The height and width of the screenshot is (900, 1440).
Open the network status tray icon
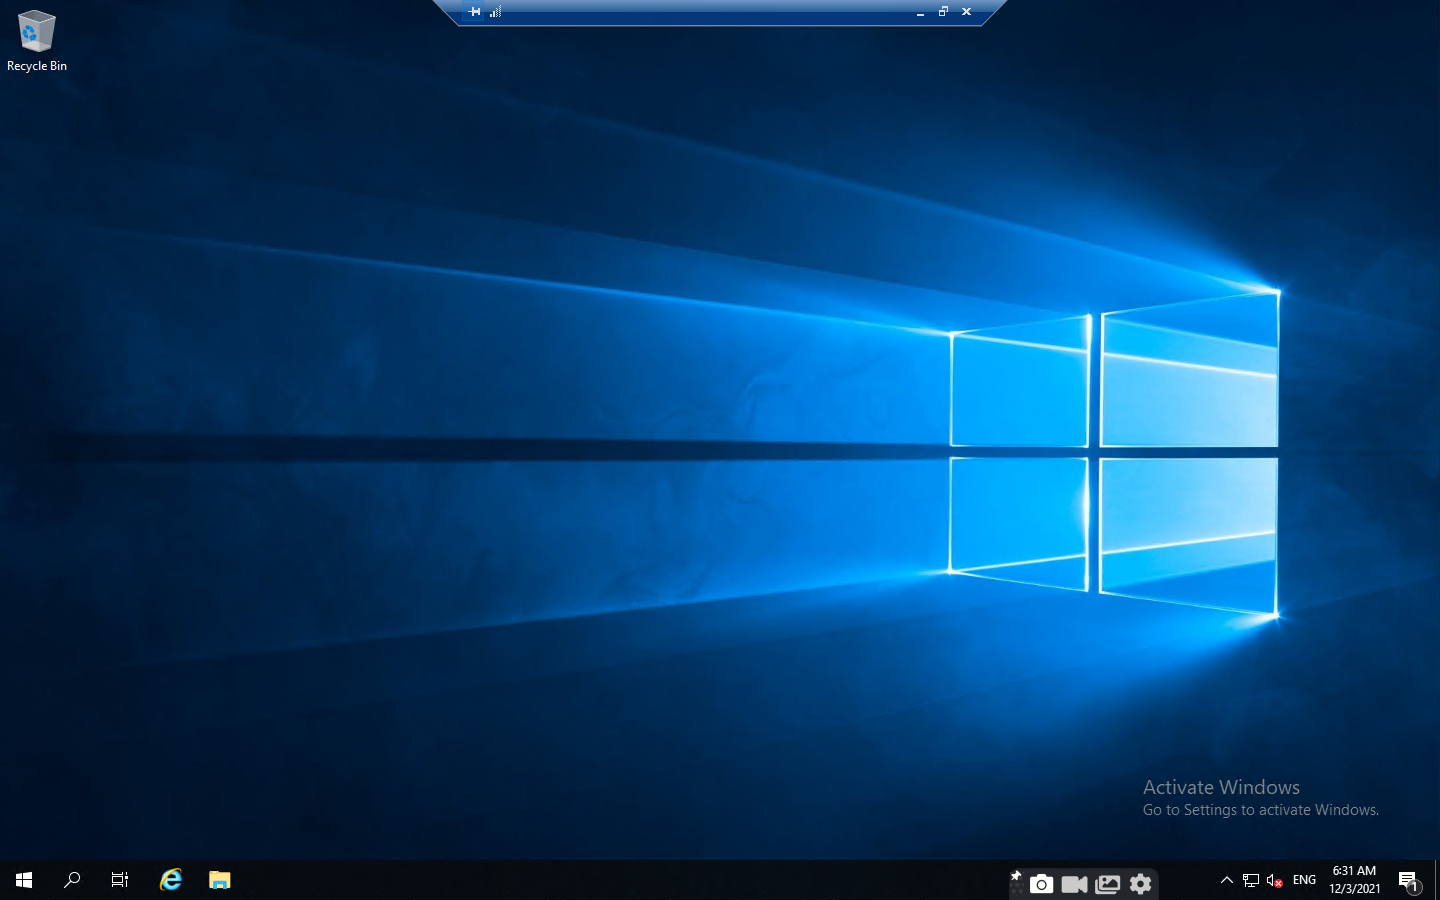click(x=1251, y=880)
